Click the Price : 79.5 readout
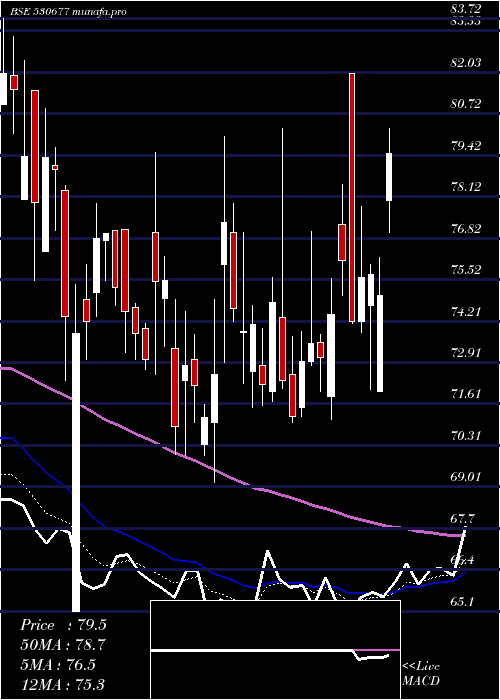Screen dimensions: 500x700 (x=63, y=625)
